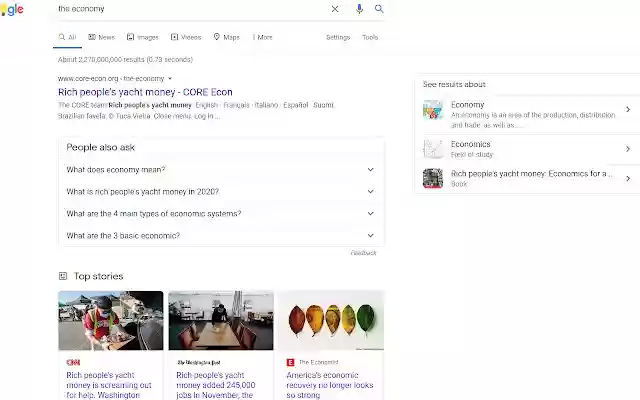Expand 'What is rich people's yacht money in 2020?'
The height and width of the screenshot is (400, 640).
coord(221,191)
